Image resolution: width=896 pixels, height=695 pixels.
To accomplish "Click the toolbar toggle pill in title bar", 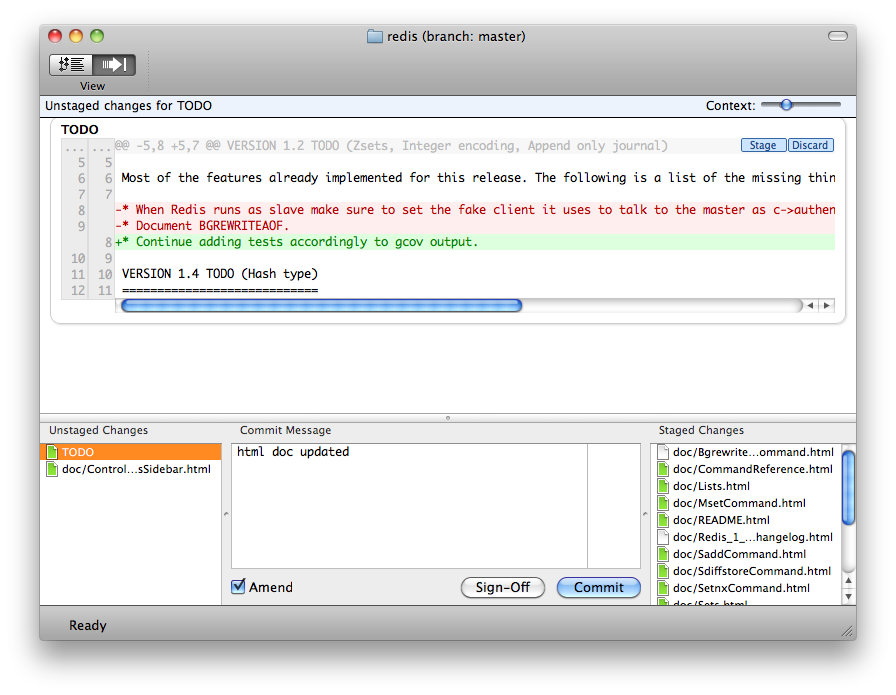I will tap(838, 36).
